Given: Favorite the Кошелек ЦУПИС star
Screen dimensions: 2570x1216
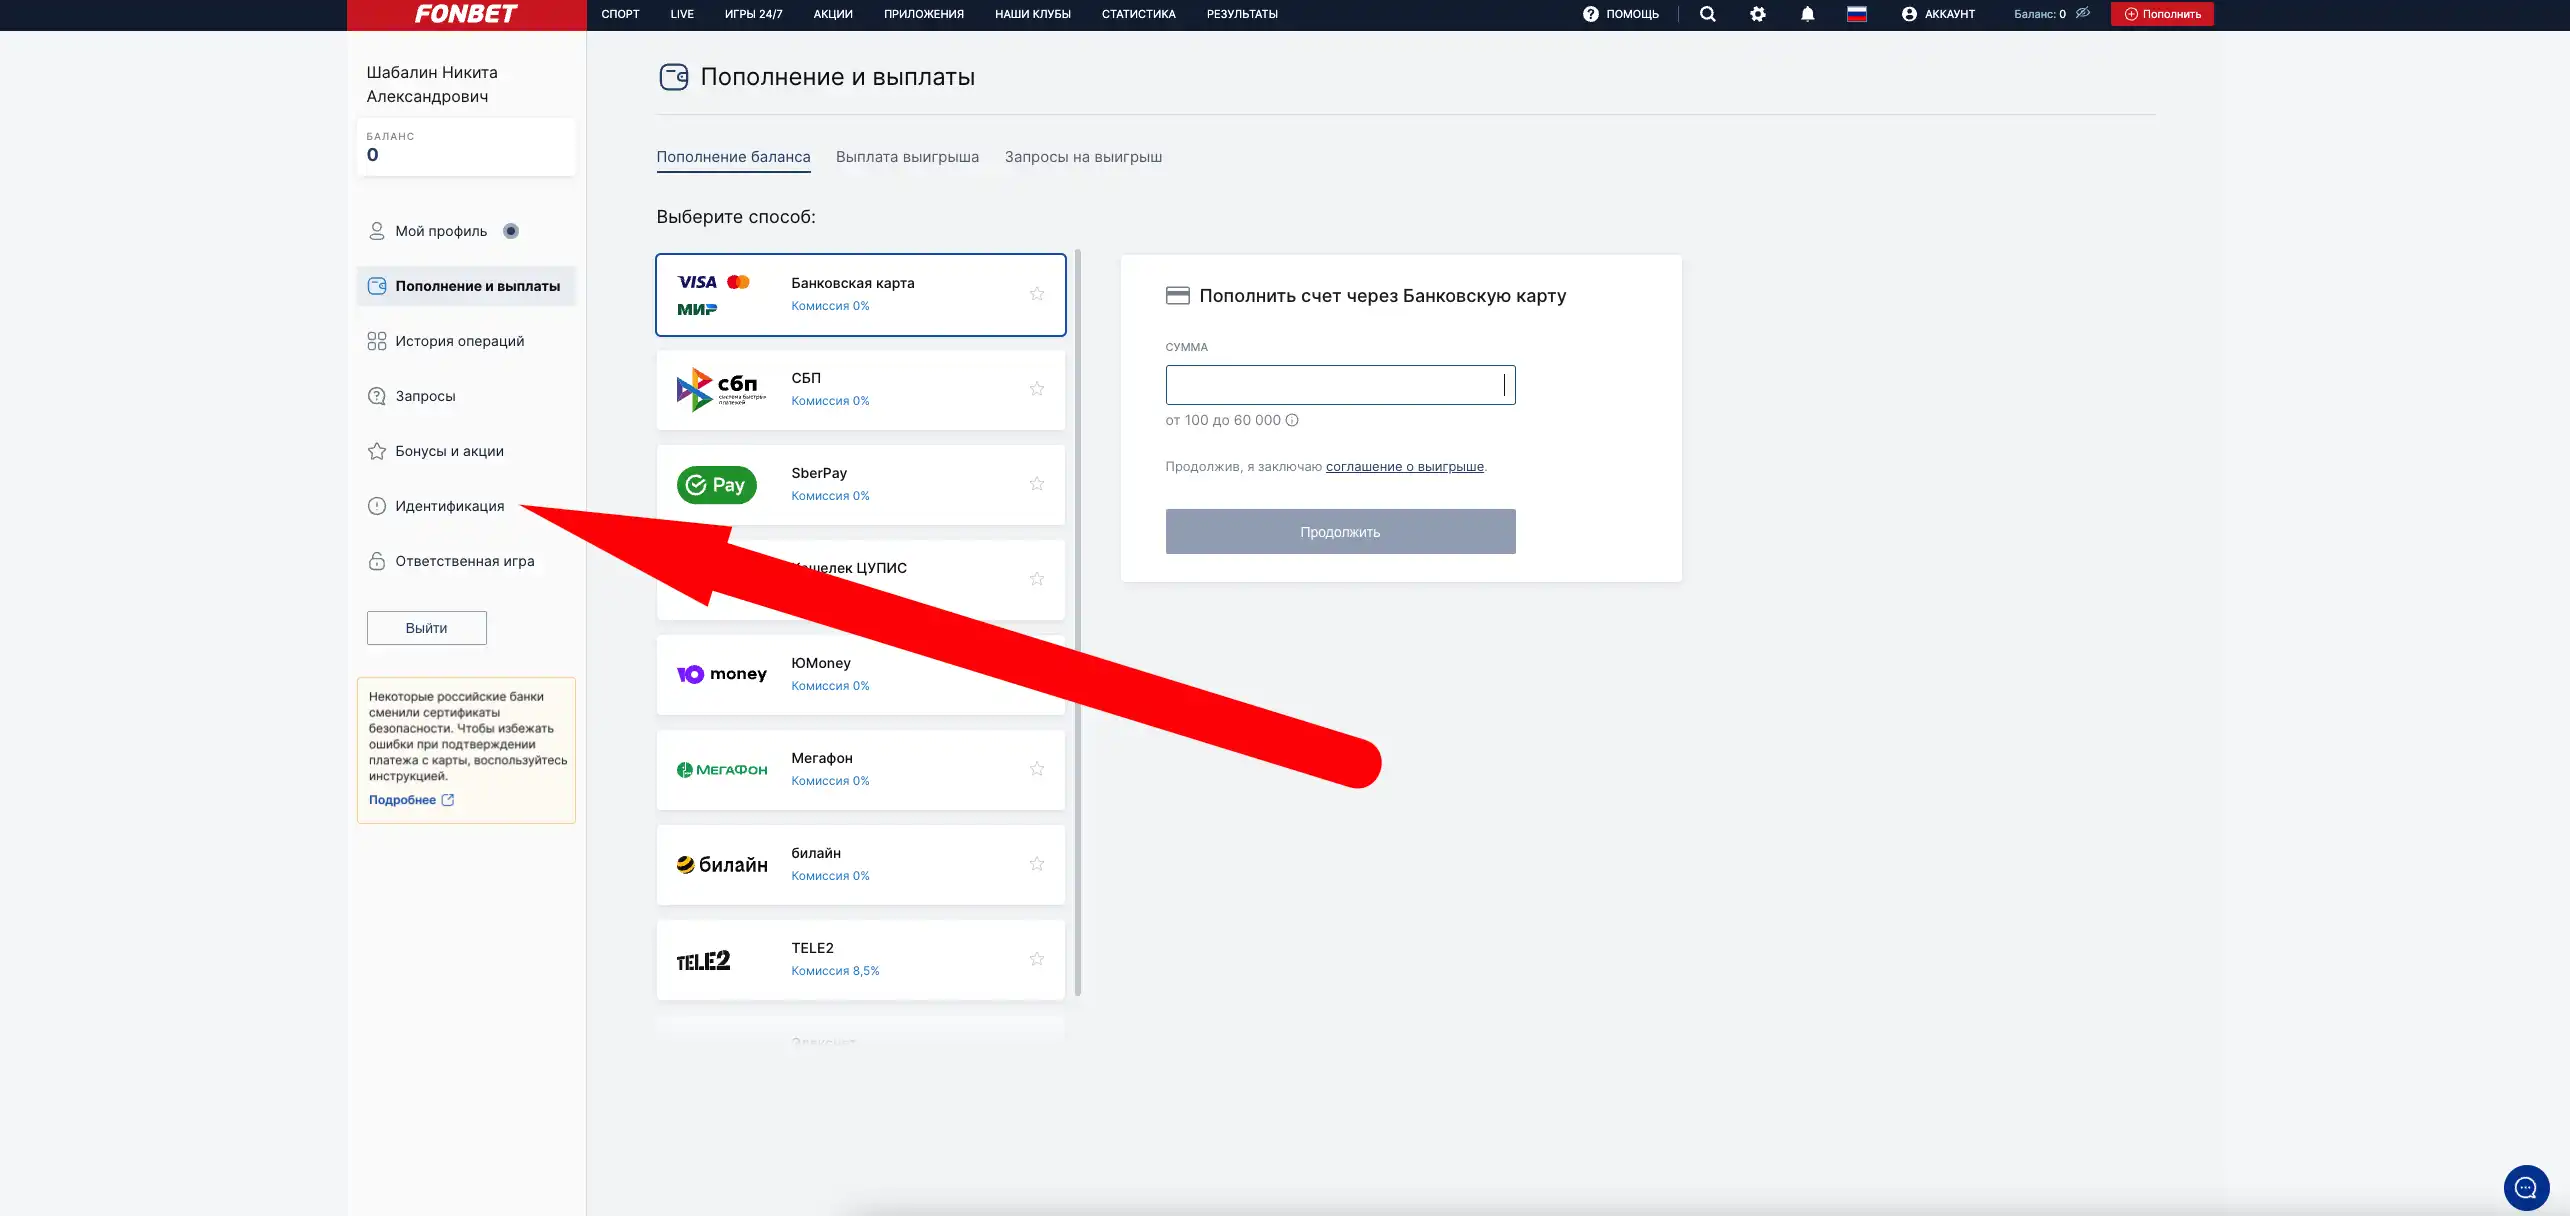Looking at the screenshot, I should 1037,579.
